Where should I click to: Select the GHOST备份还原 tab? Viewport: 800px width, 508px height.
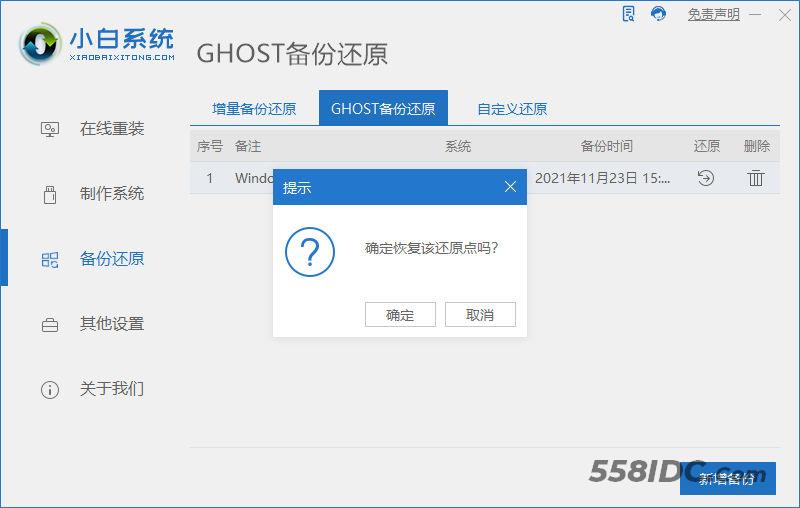(383, 108)
